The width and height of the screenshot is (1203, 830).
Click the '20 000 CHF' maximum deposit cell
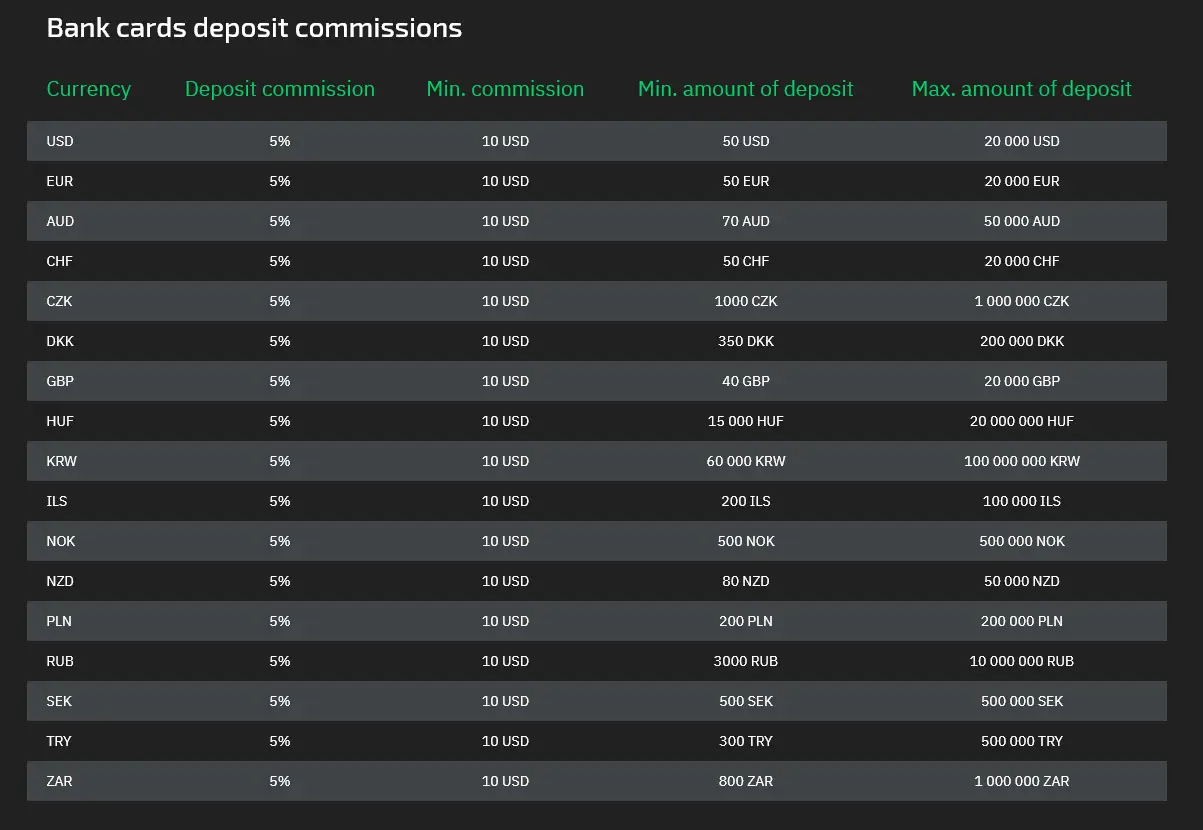coord(1022,261)
